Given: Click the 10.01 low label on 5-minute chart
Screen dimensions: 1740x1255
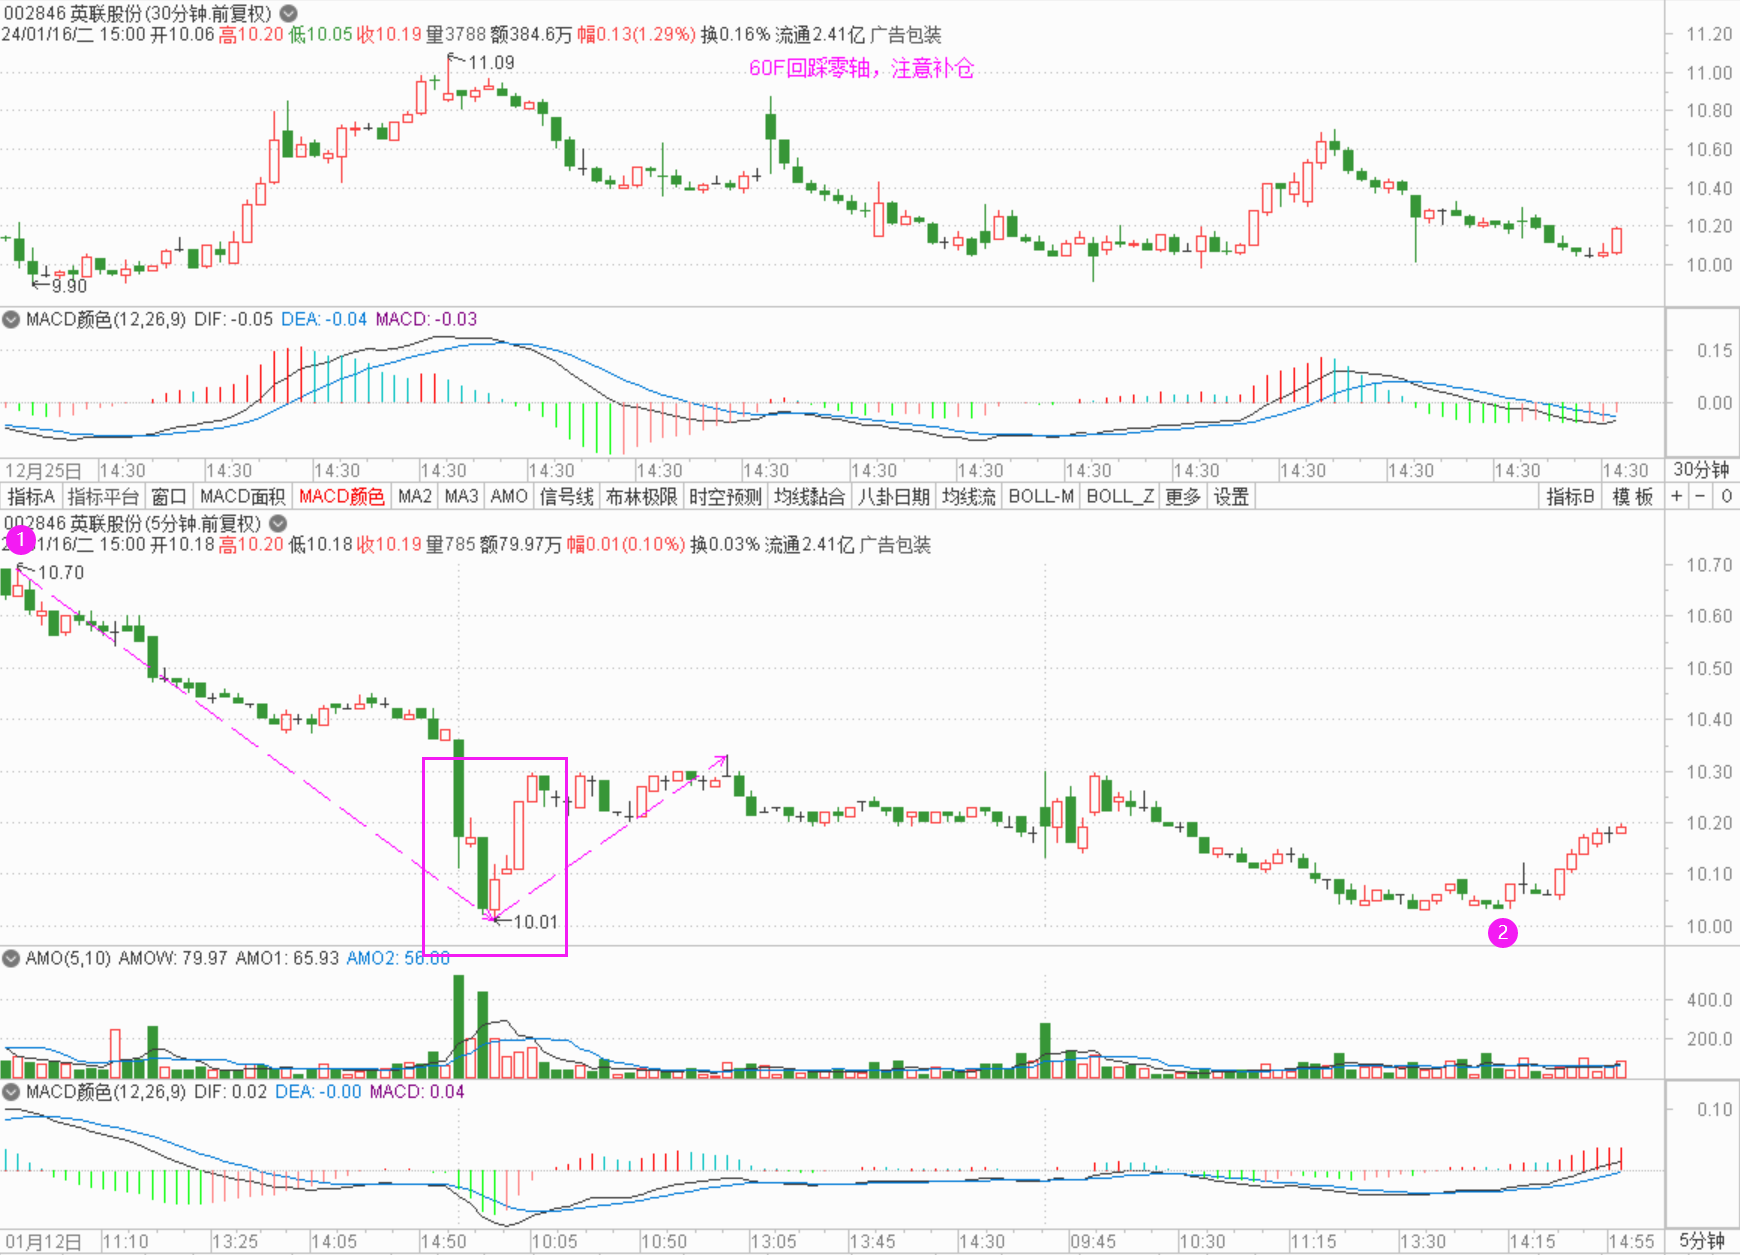Looking at the screenshot, I should [535, 922].
